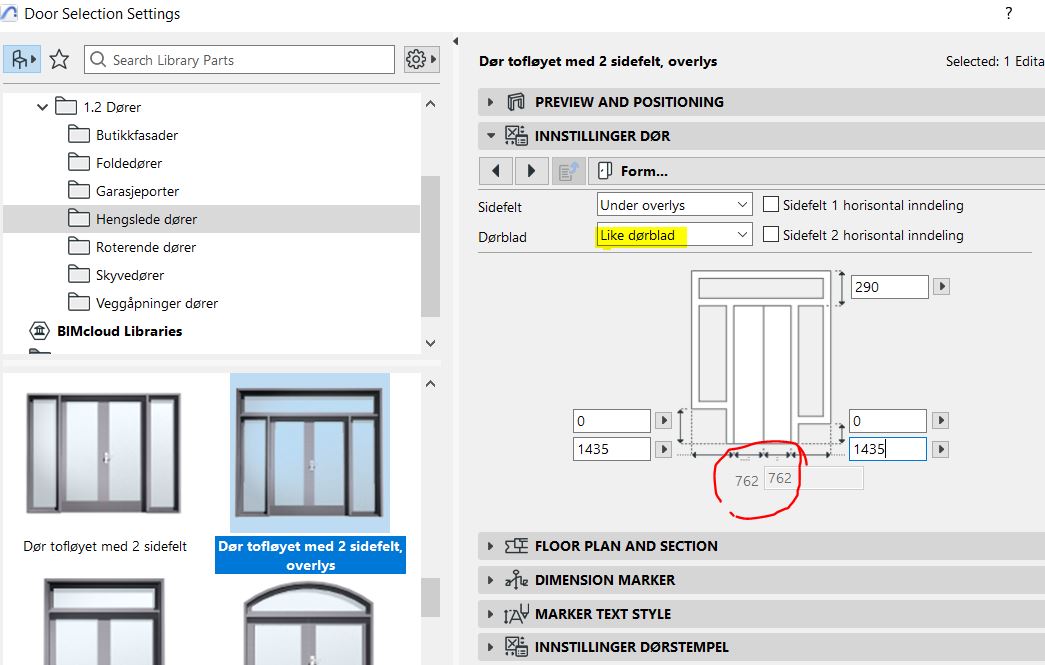Click the Form... page button
This screenshot has height=665, width=1045.
click(634, 171)
